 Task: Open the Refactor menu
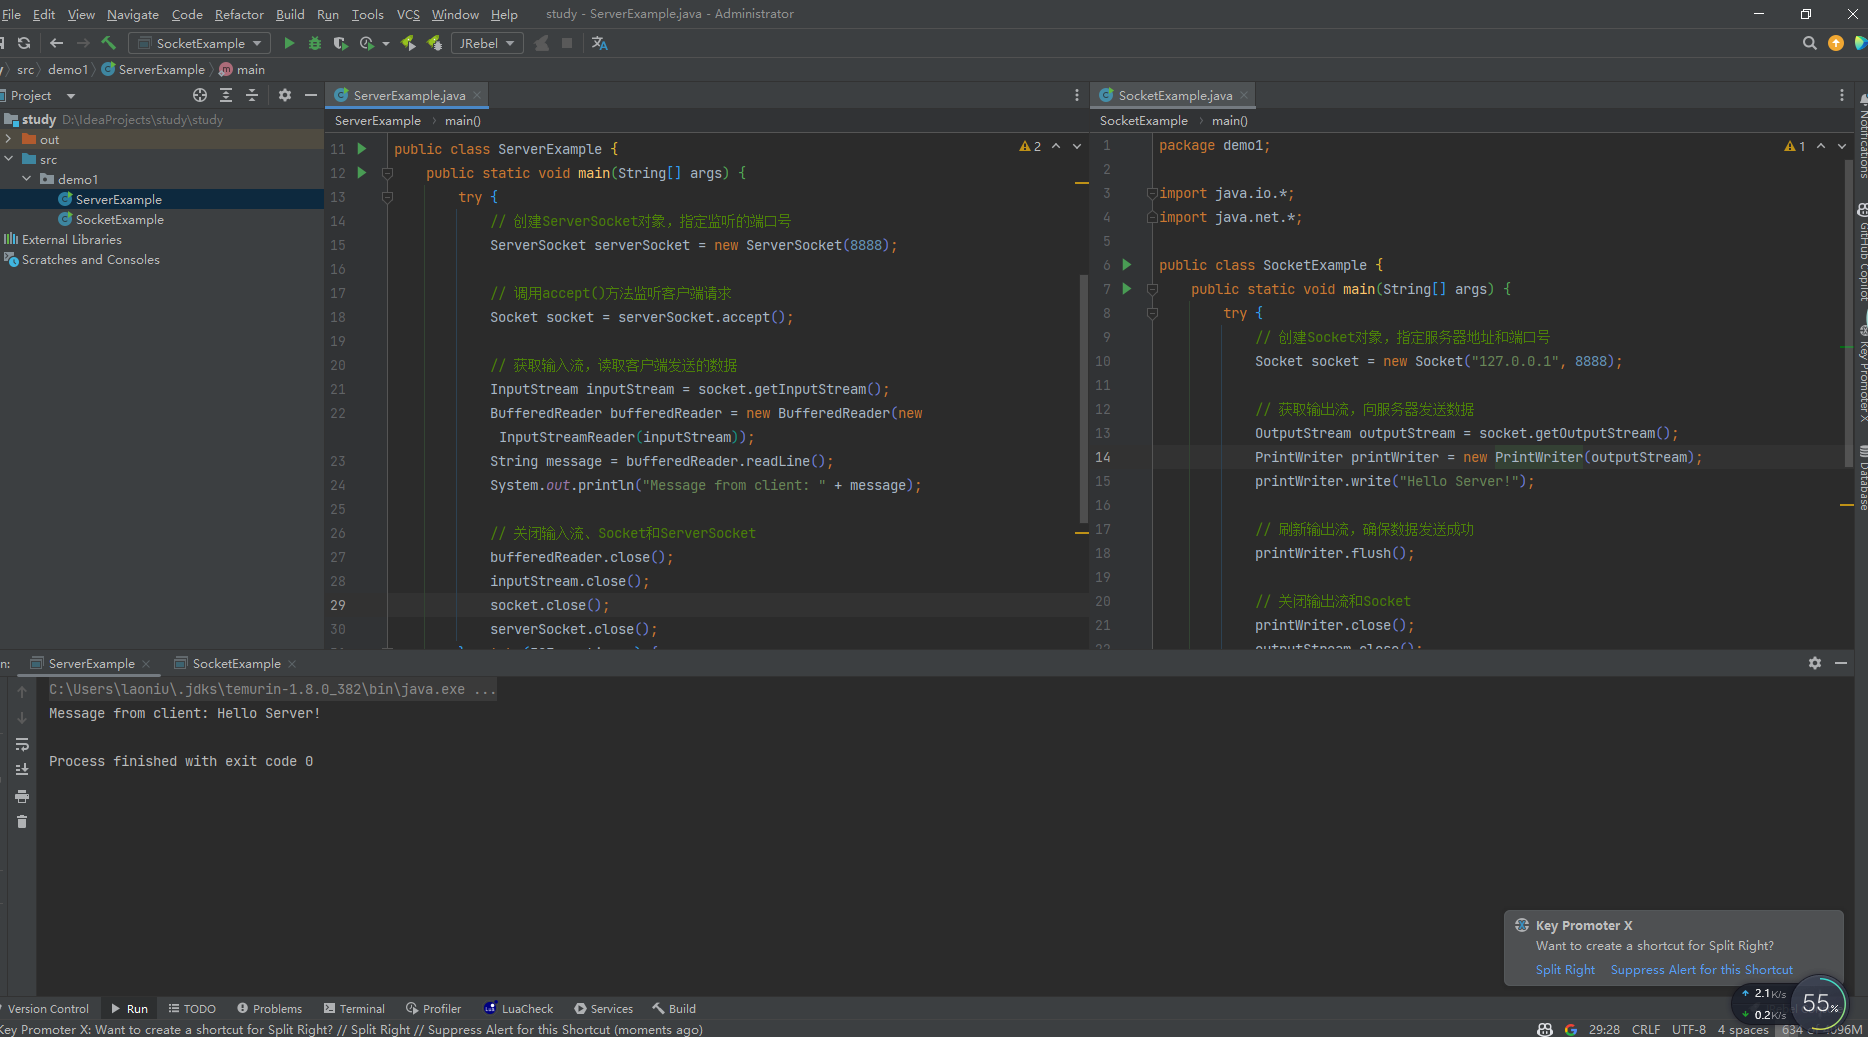point(239,14)
